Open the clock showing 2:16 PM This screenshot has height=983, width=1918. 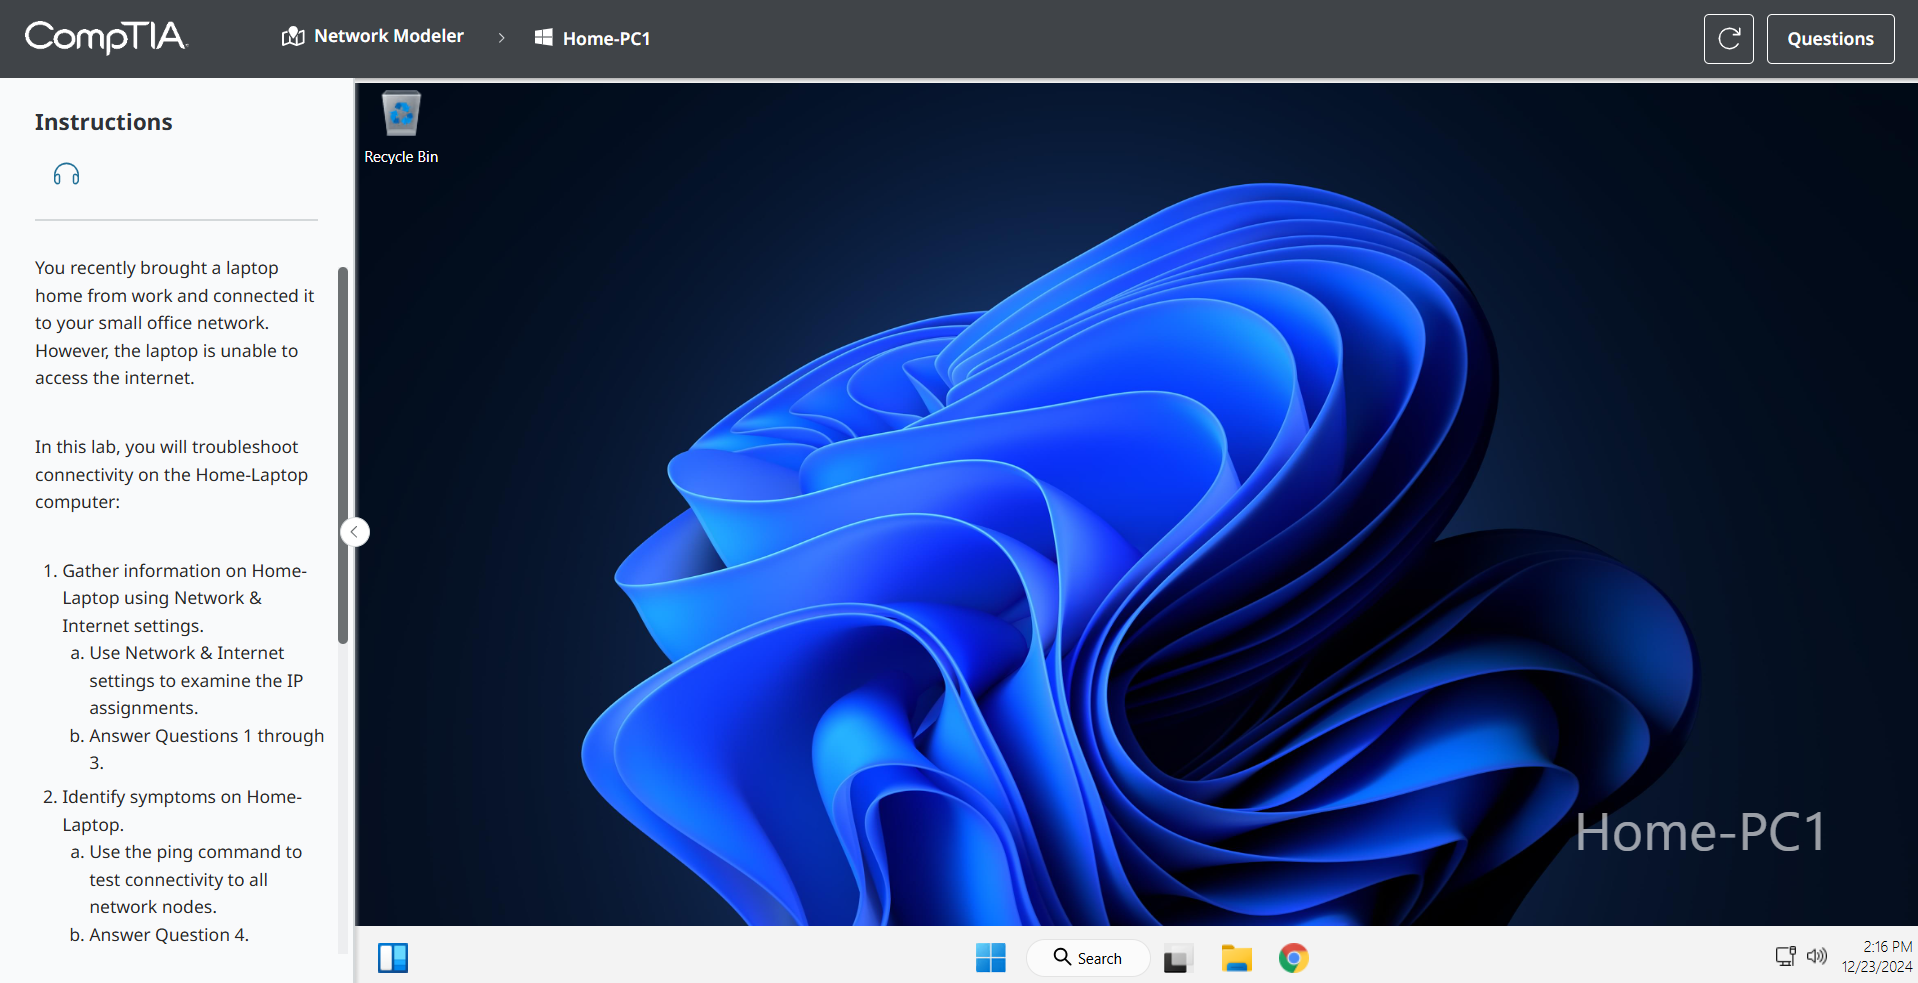pos(1887,946)
